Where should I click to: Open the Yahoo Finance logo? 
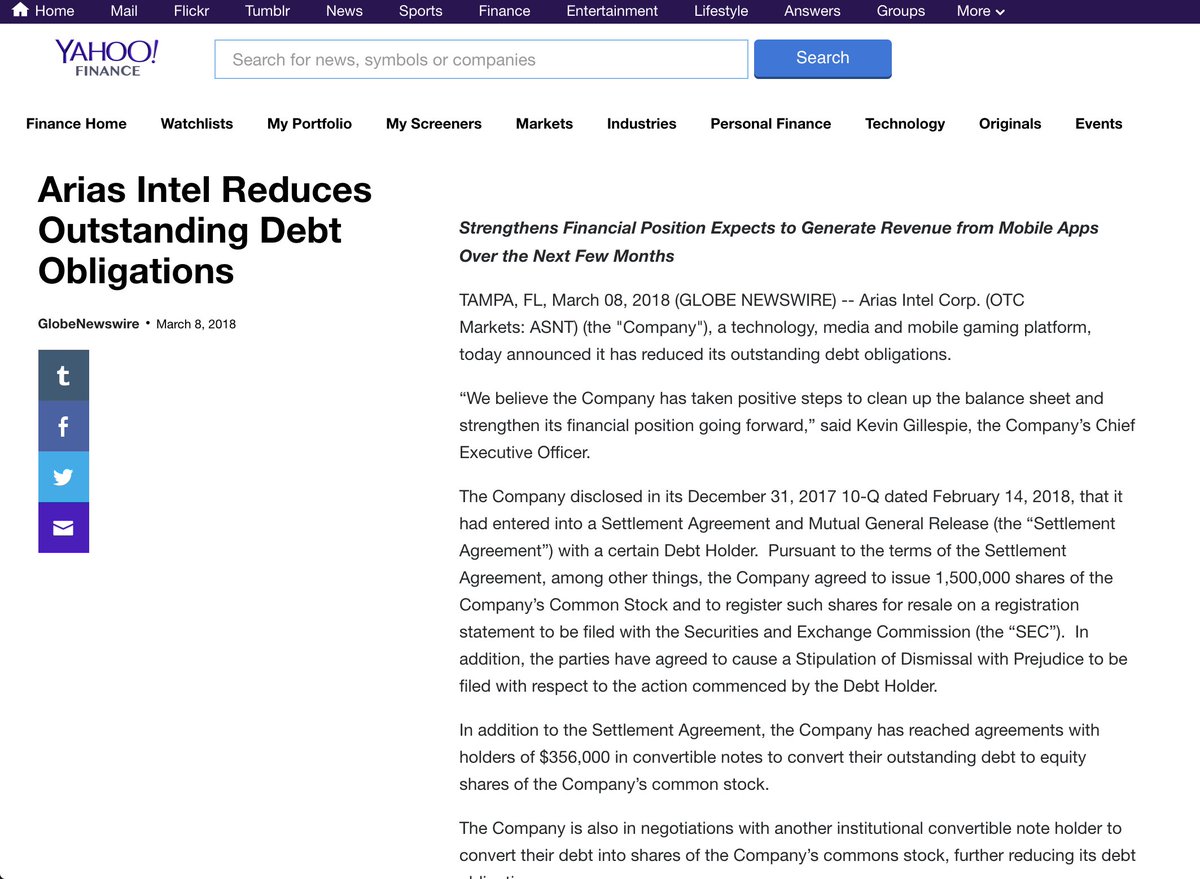coord(107,58)
